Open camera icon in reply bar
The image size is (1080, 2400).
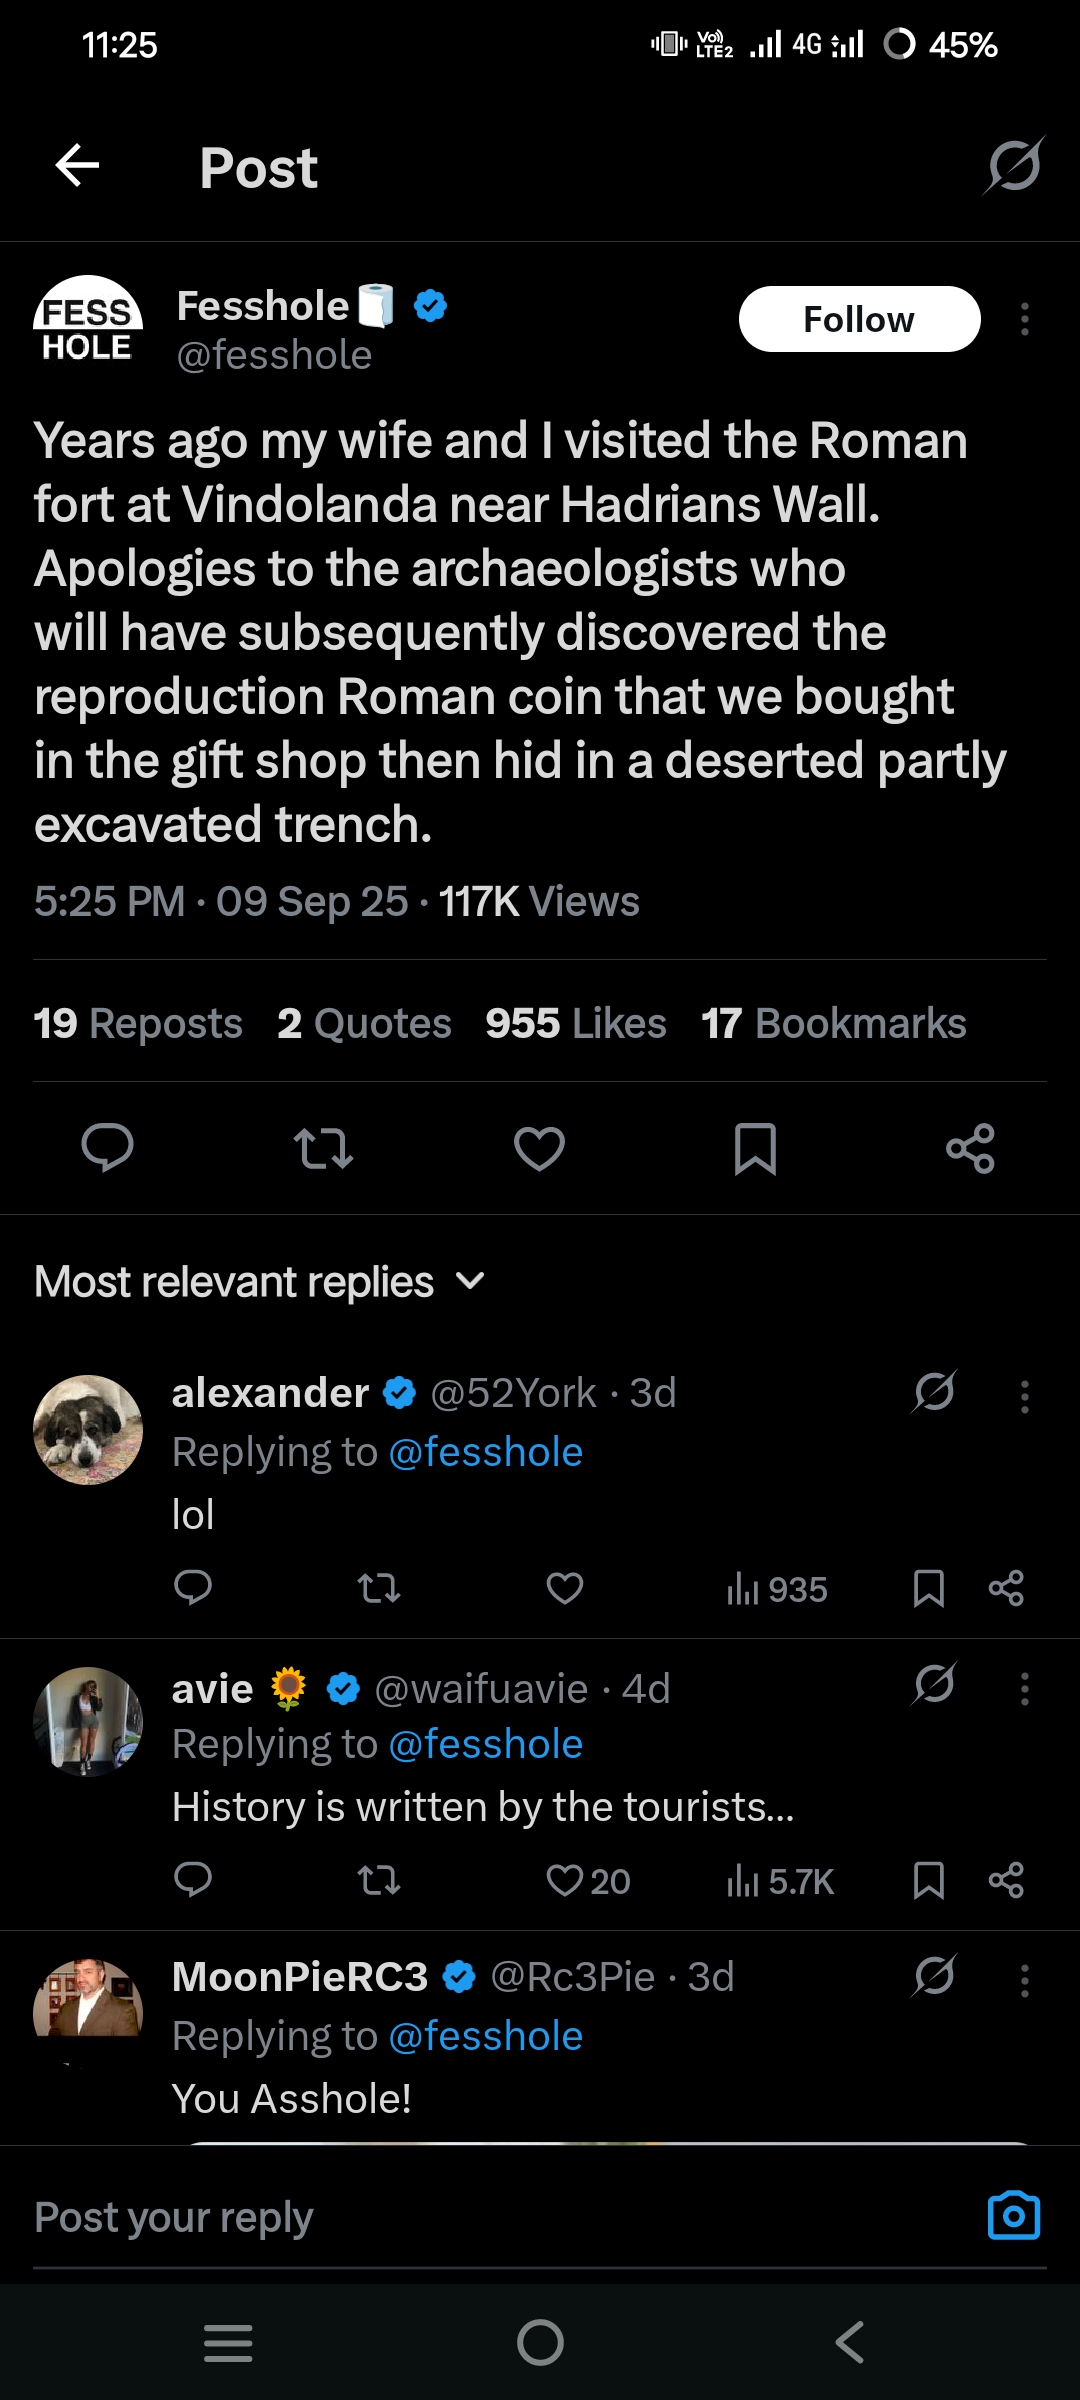tap(1013, 2216)
